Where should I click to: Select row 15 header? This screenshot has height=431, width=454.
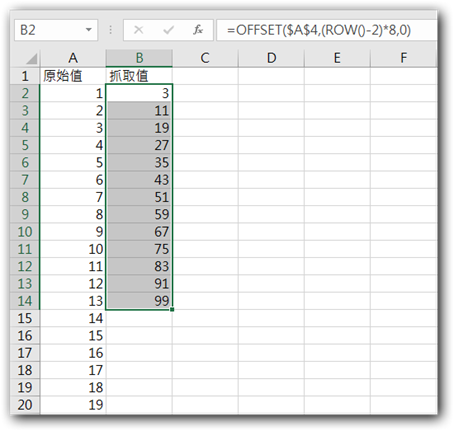click(25, 318)
